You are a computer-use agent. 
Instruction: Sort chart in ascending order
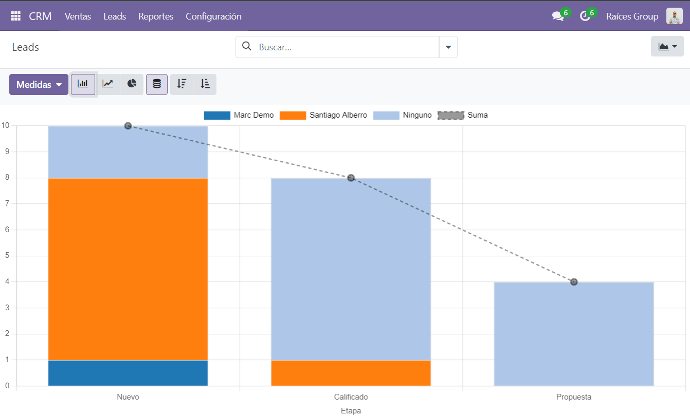205,85
